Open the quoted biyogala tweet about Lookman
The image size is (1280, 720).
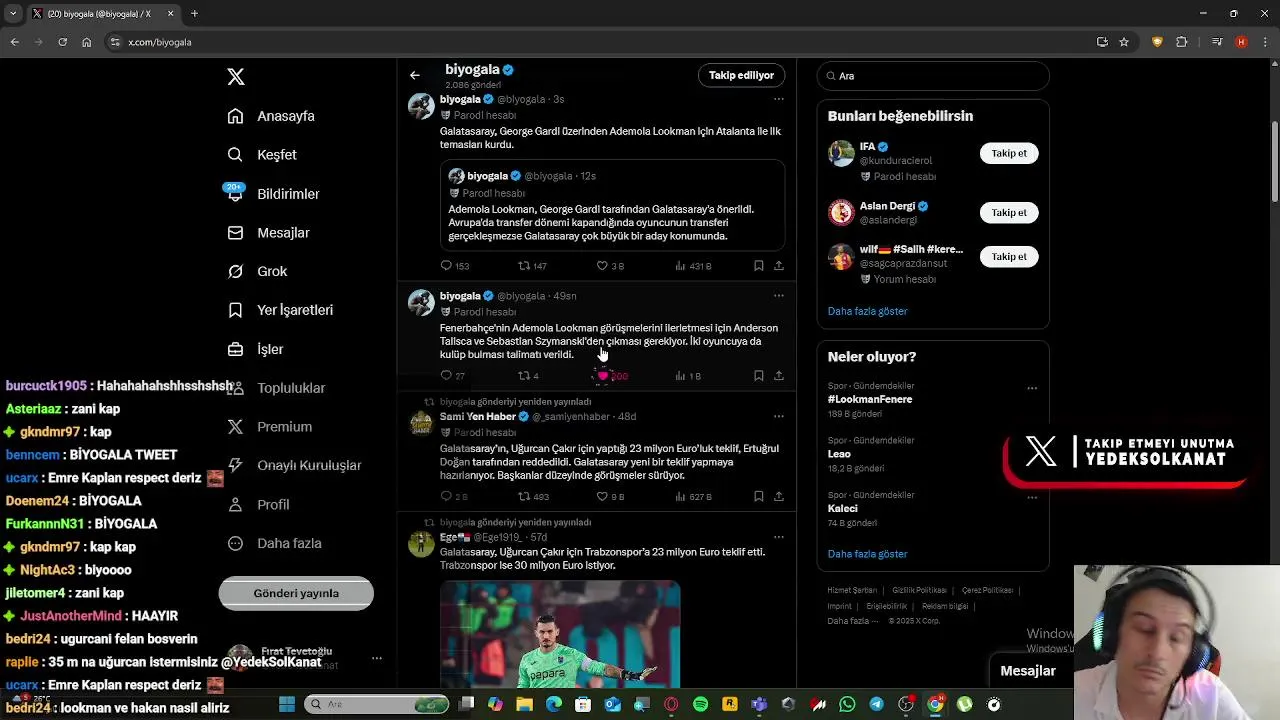pos(612,205)
